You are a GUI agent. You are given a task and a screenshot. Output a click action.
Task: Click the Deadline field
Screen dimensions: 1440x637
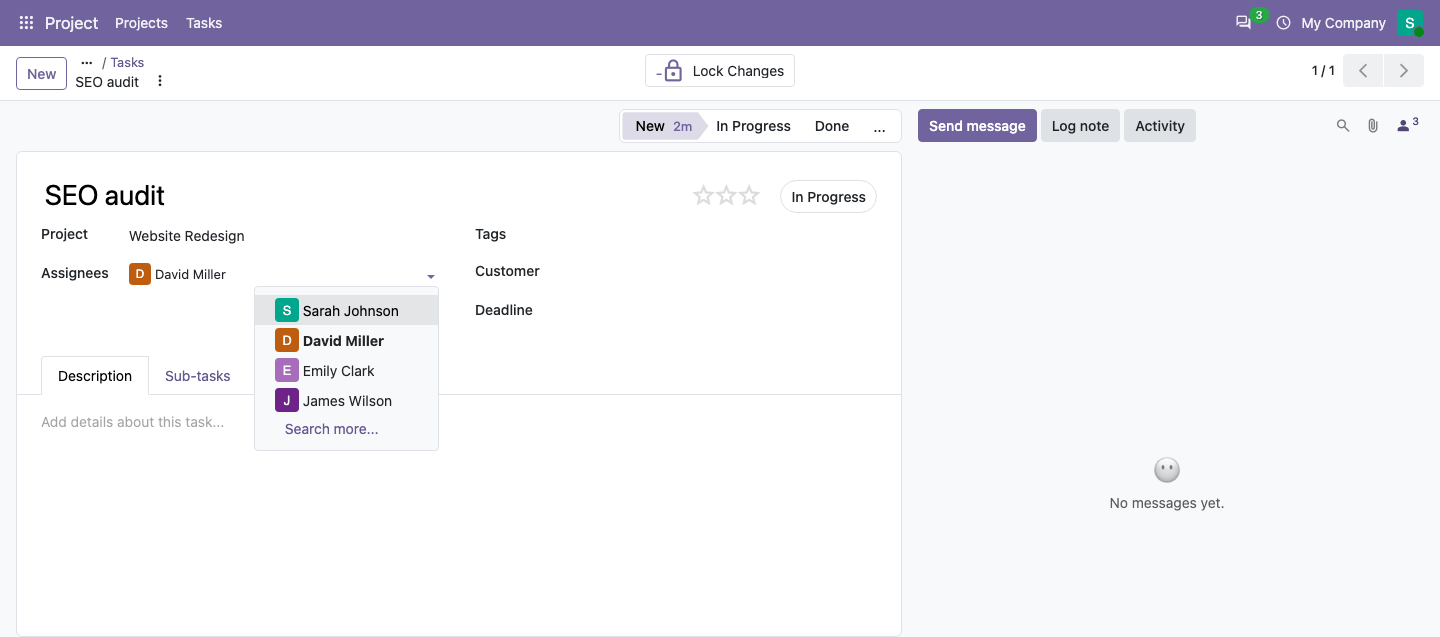[720, 311]
